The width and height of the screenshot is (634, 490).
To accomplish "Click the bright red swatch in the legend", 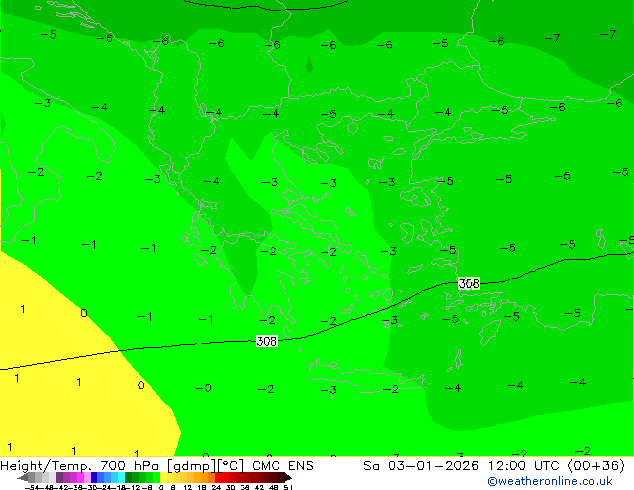I will click(218, 477).
